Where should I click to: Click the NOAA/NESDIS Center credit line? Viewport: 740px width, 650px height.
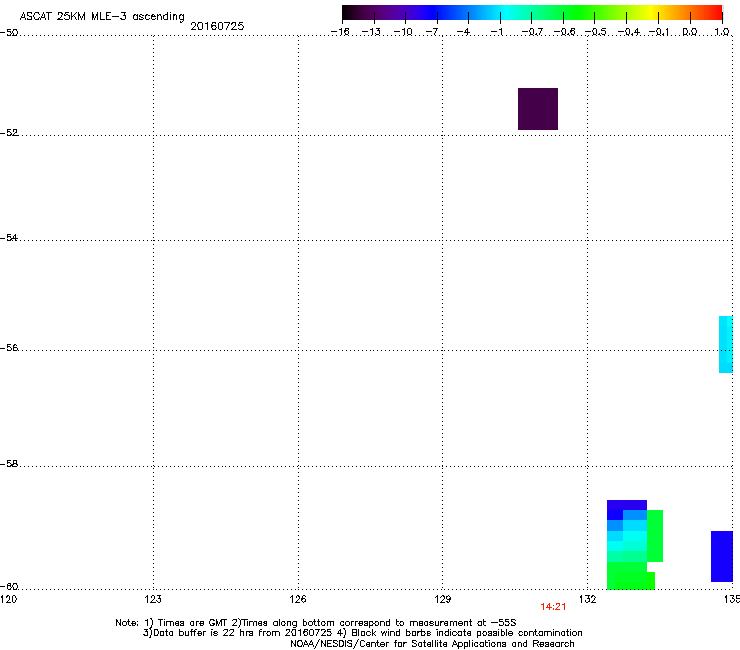(432, 643)
